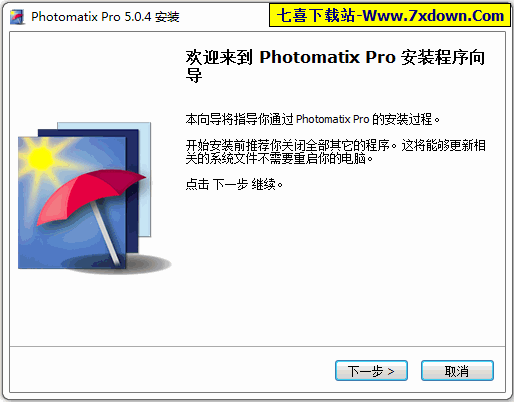This screenshot has height=402, width=514.
Task: Click the Photomatix icon in title bar
Action: pos(17,17)
